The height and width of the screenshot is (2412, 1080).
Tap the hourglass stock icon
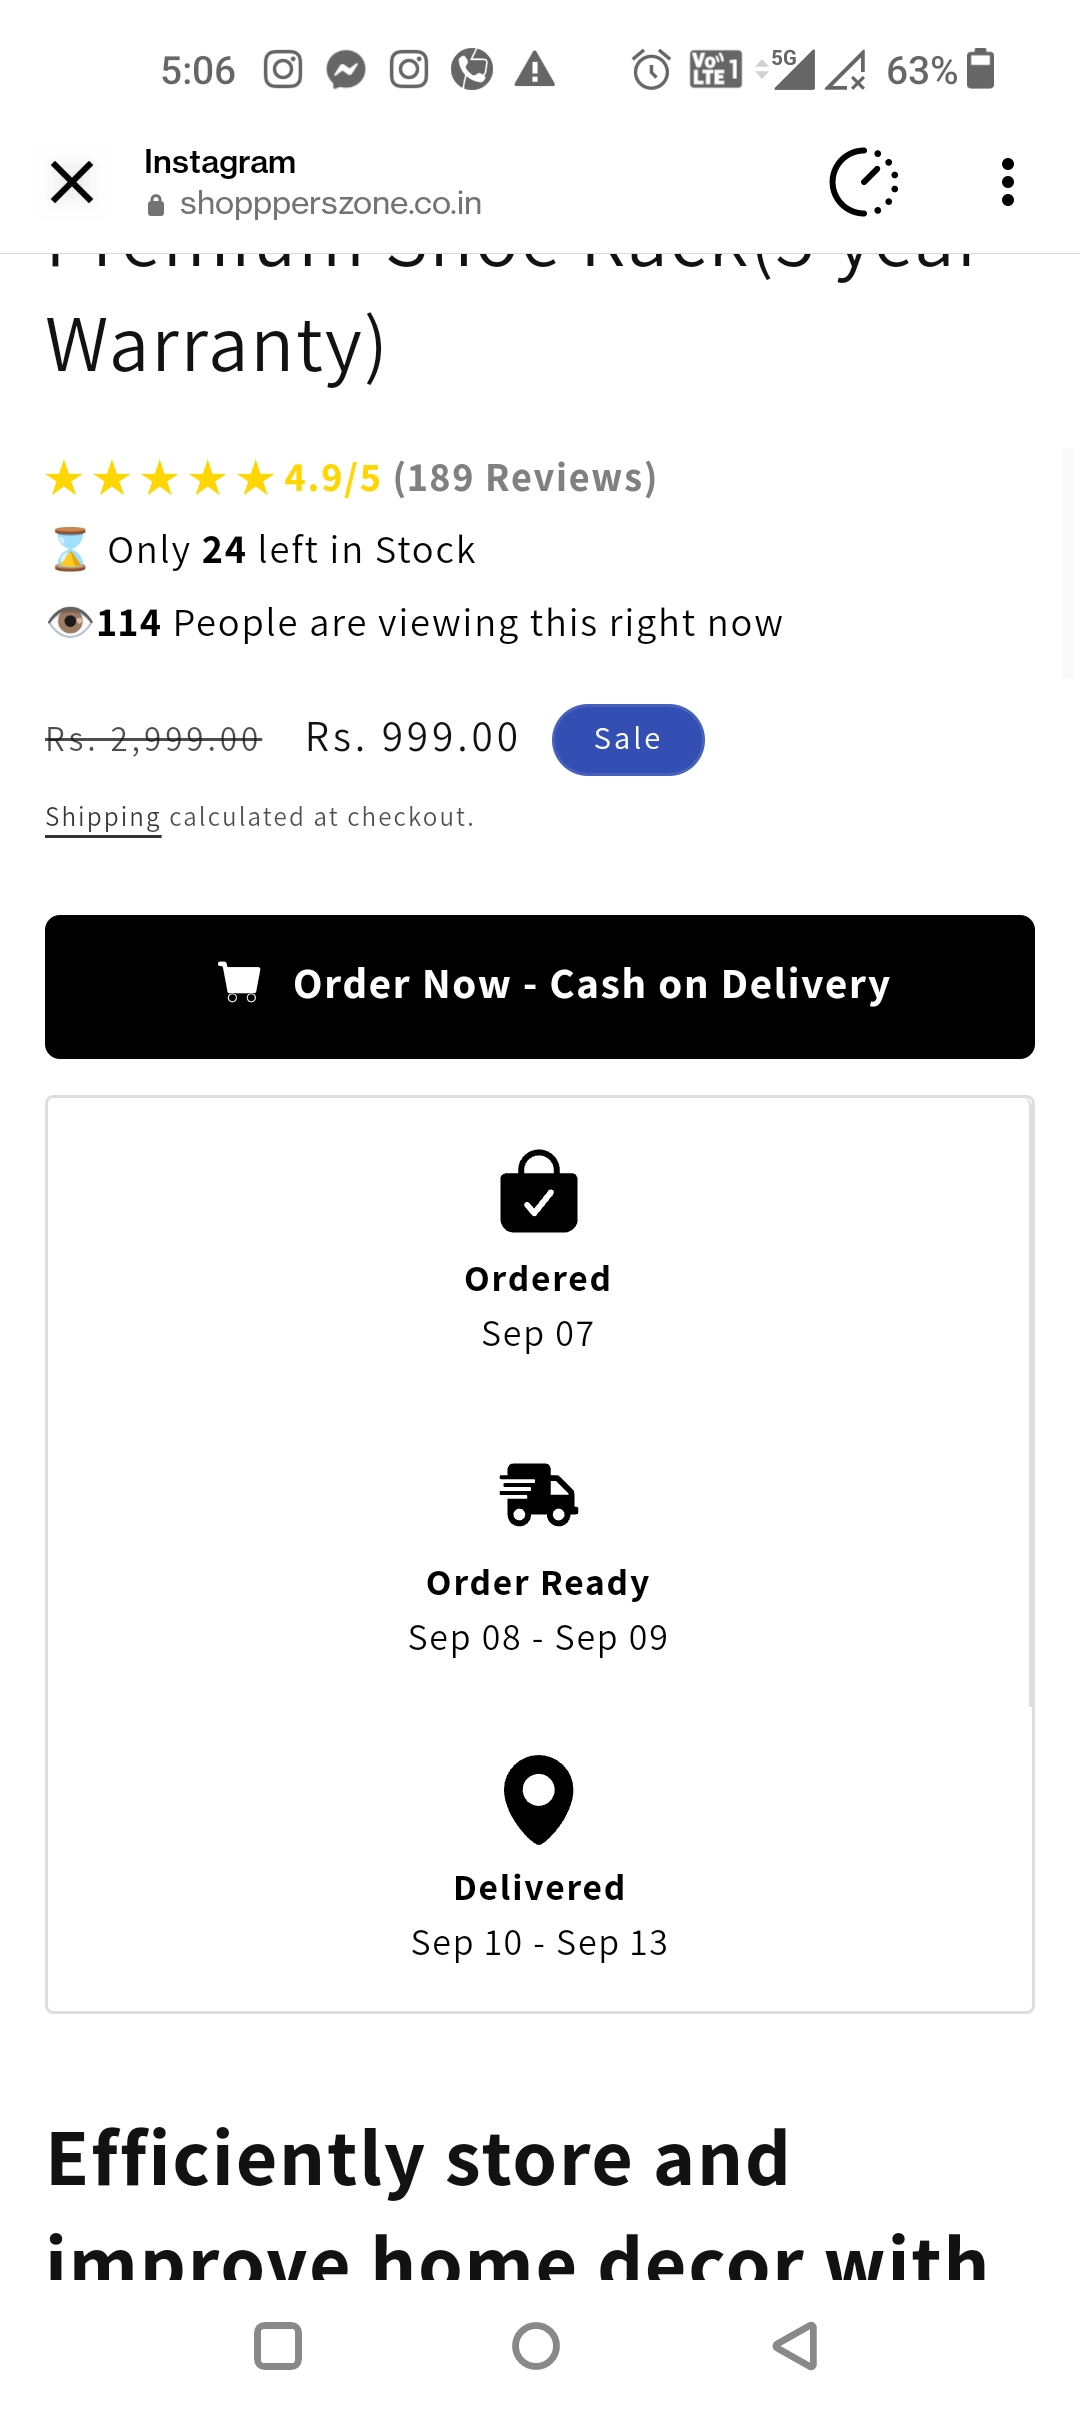pos(70,550)
